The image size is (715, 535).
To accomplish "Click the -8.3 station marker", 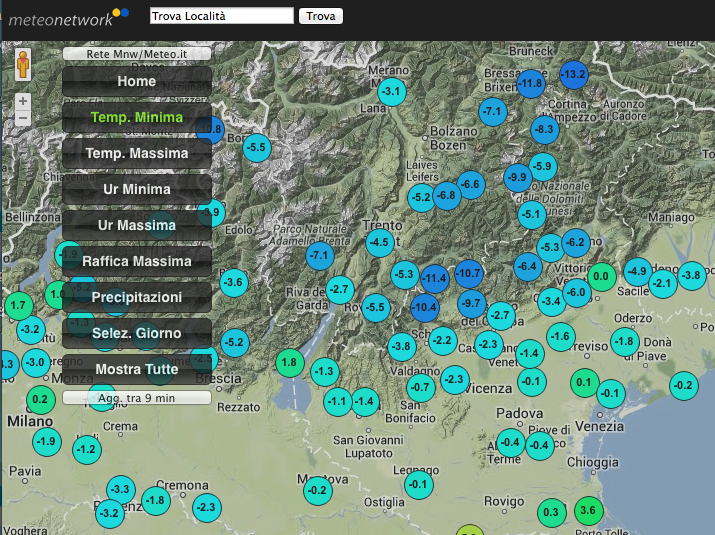I will (545, 130).
